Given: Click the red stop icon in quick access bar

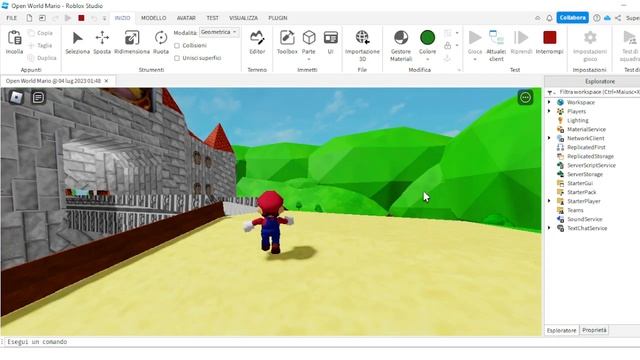Looking at the screenshot, I should point(81,18).
